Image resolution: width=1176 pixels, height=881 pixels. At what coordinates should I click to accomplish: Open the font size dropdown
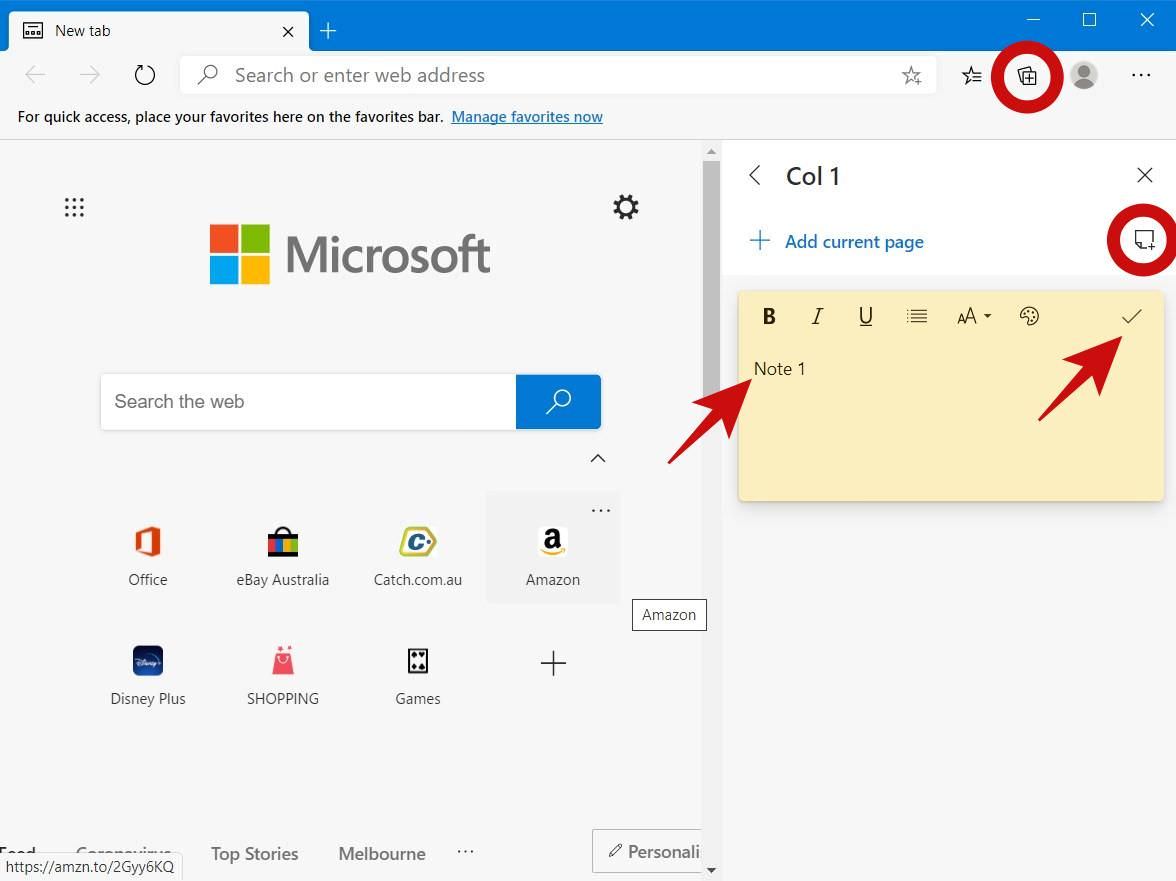click(x=974, y=316)
